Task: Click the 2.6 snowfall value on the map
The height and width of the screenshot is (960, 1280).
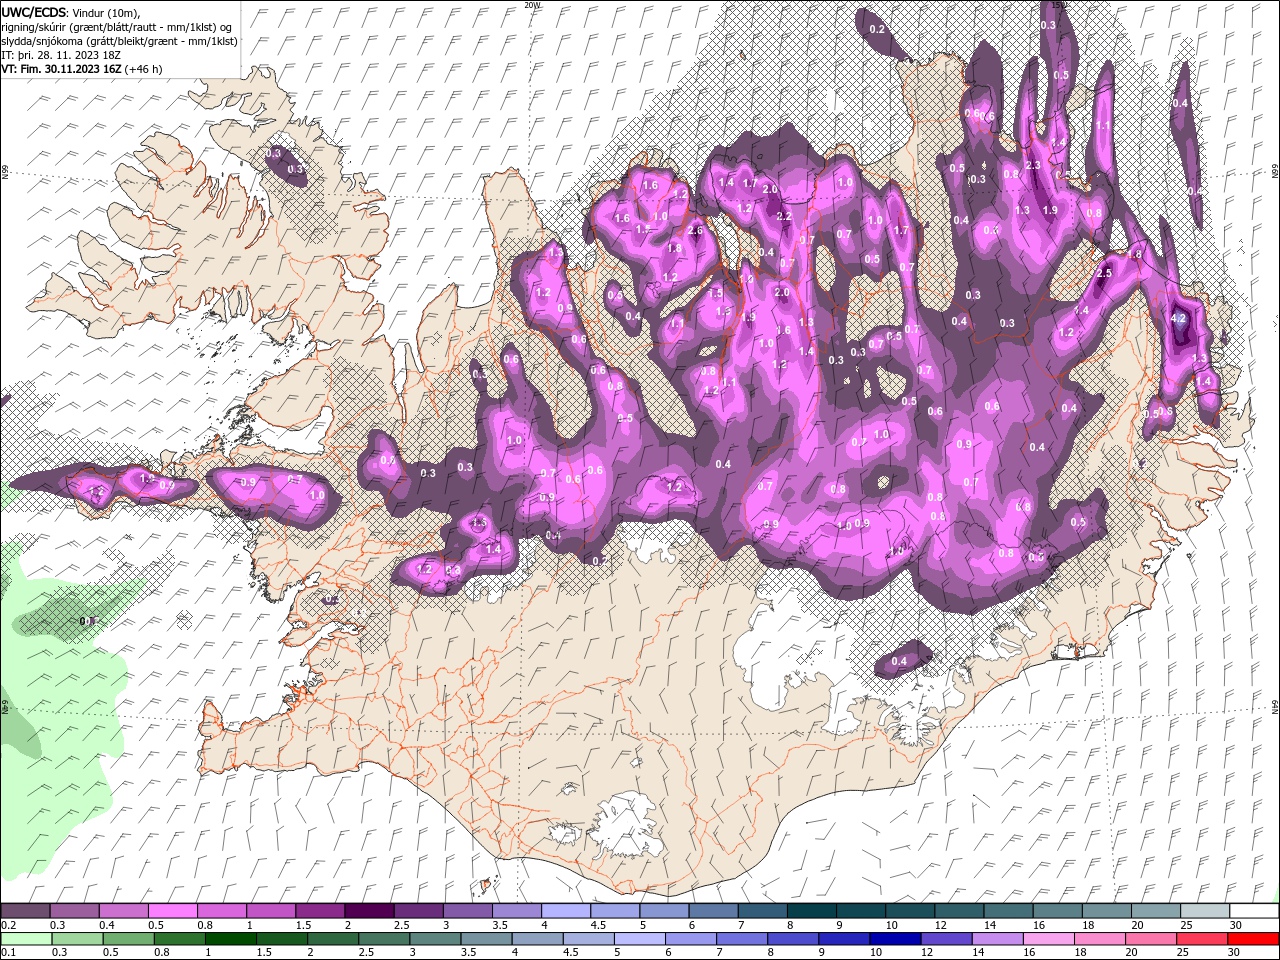Action: [696, 231]
